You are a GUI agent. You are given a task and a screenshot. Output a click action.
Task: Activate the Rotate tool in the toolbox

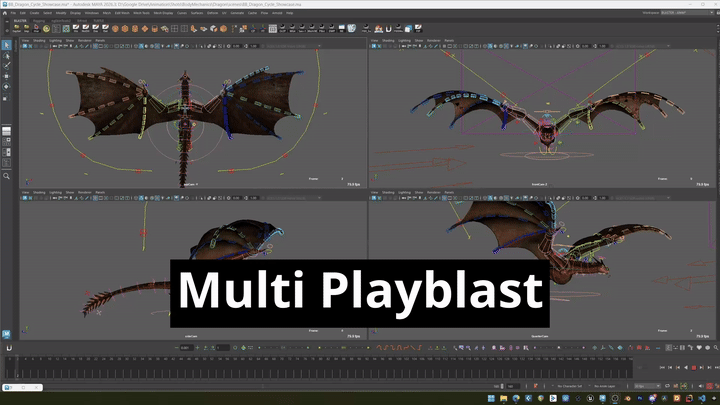pyautogui.click(x=6, y=86)
